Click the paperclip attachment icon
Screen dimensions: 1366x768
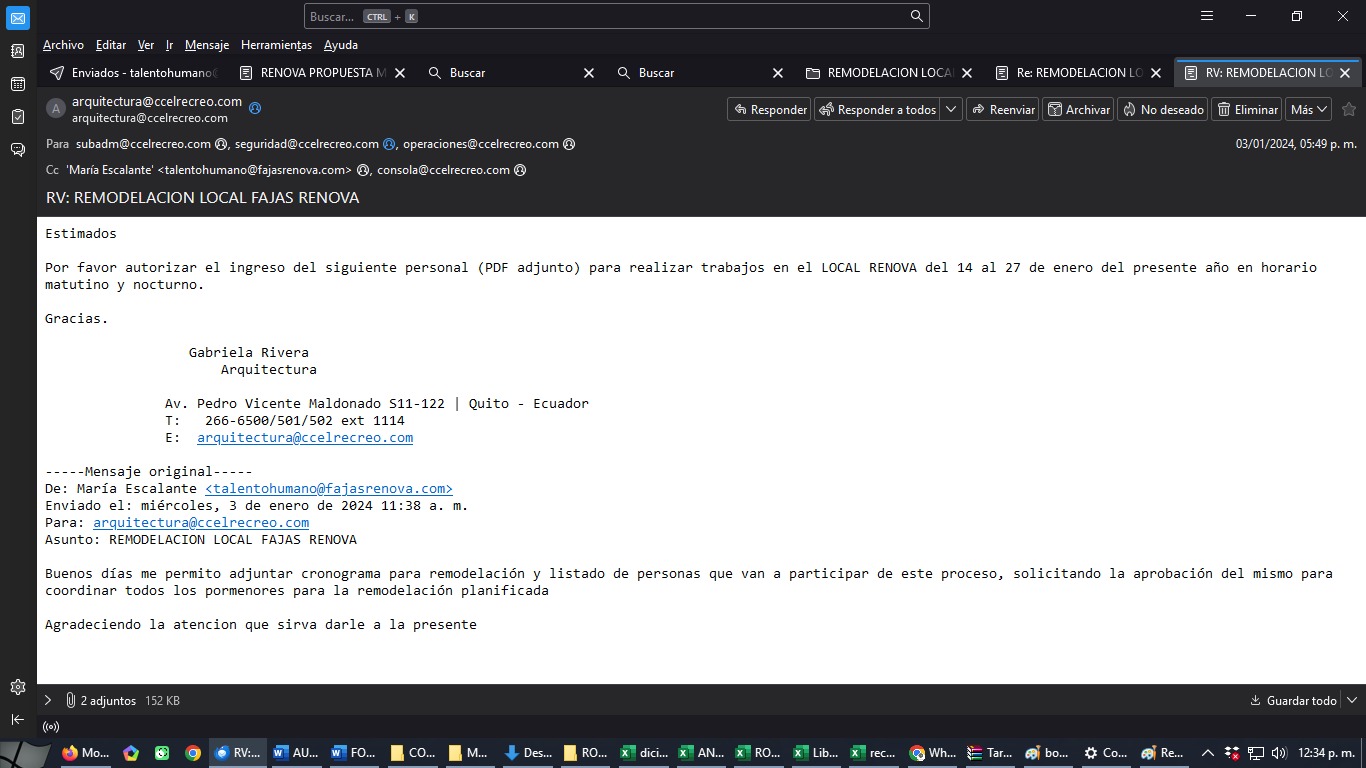coord(70,701)
